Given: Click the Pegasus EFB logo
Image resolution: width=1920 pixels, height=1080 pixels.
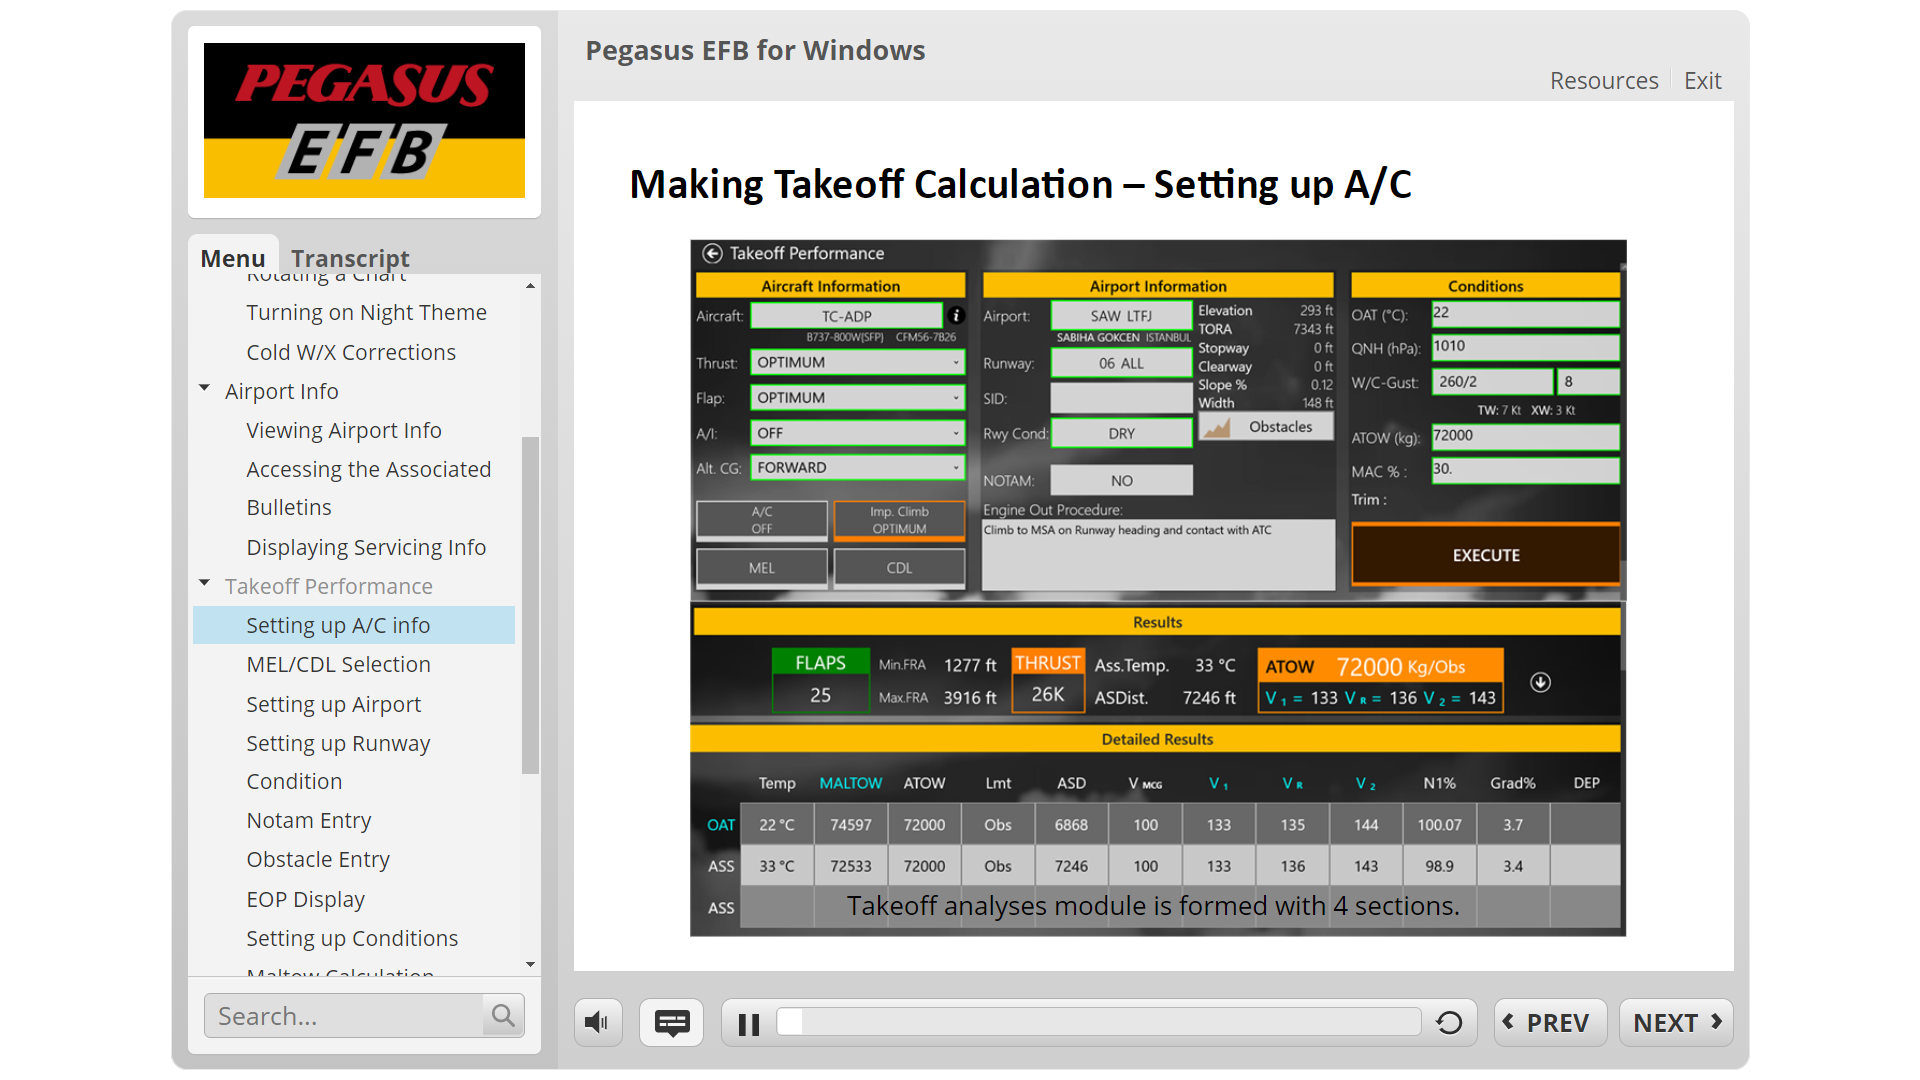Looking at the screenshot, I should pos(364,120).
